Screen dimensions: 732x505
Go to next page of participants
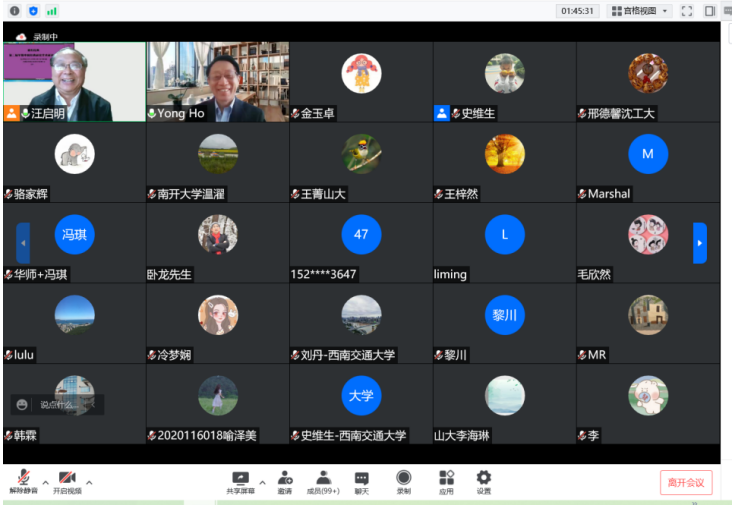pos(700,243)
